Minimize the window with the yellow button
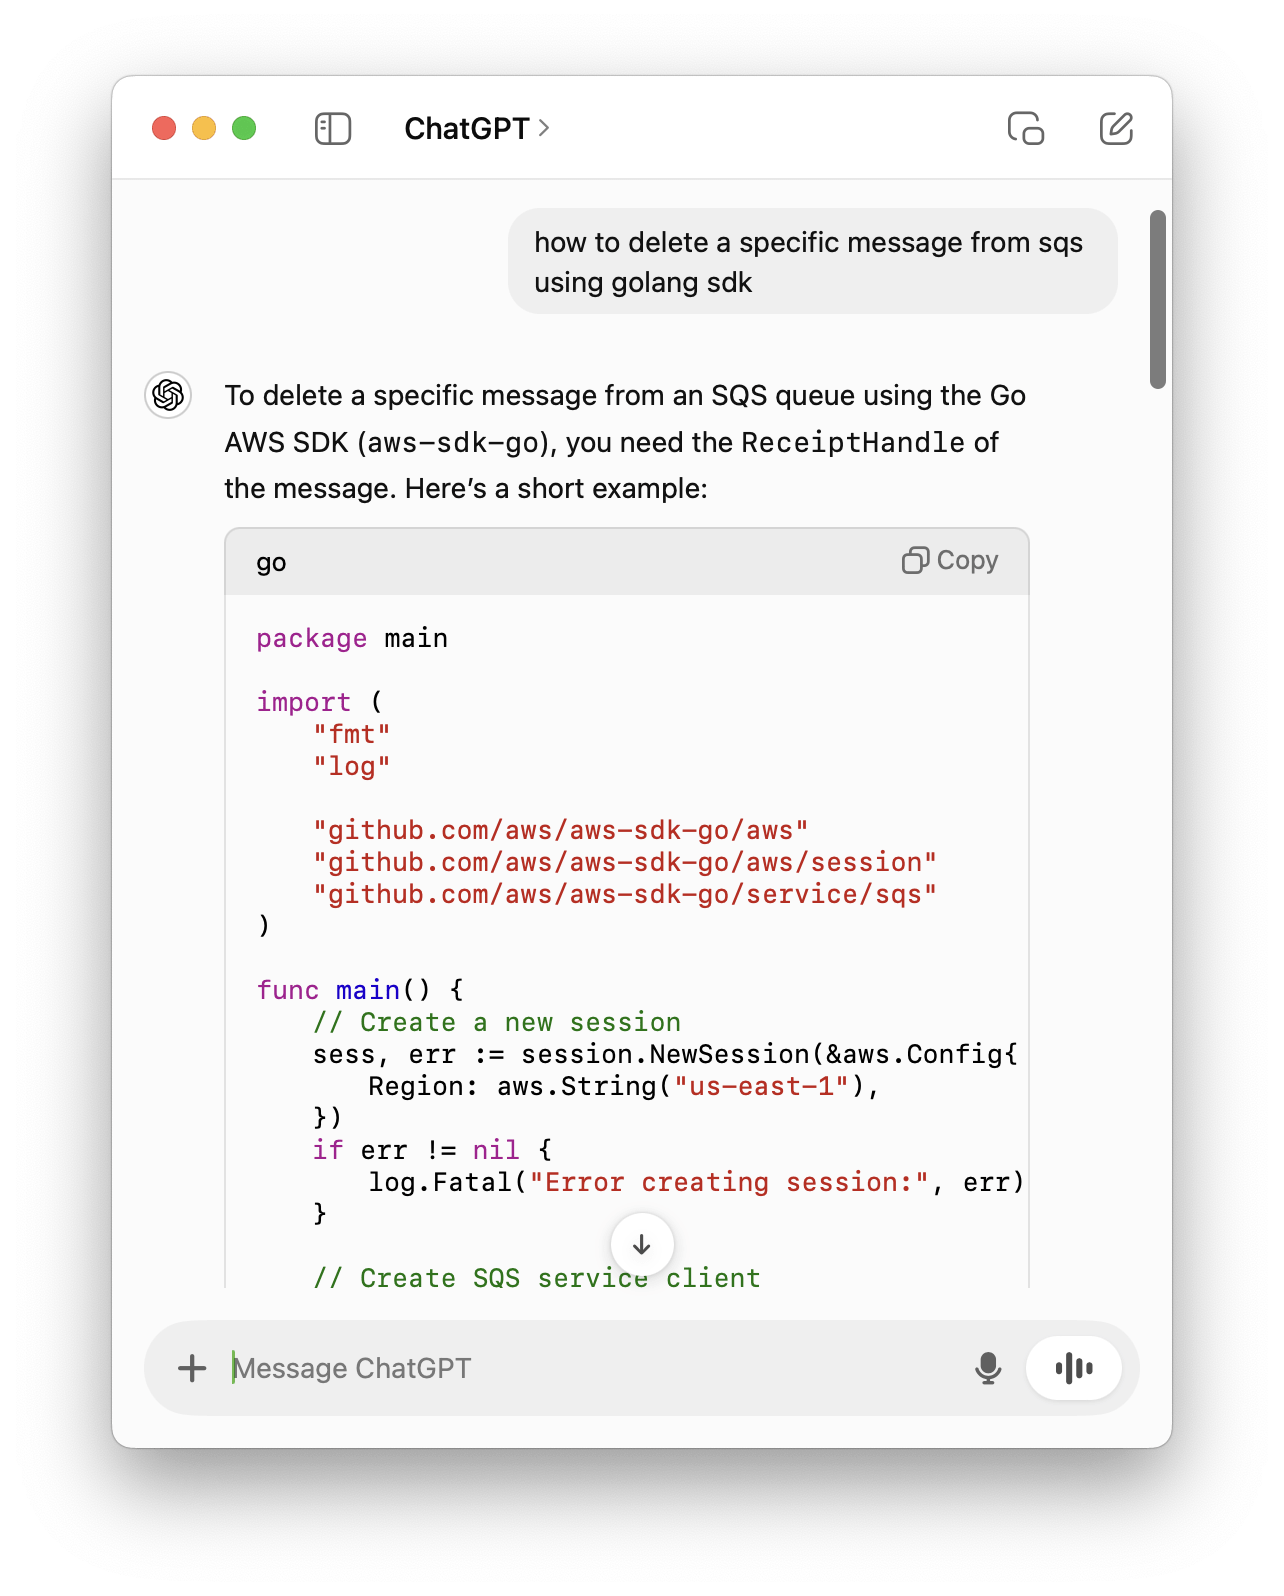The height and width of the screenshot is (1596, 1284). [x=204, y=129]
